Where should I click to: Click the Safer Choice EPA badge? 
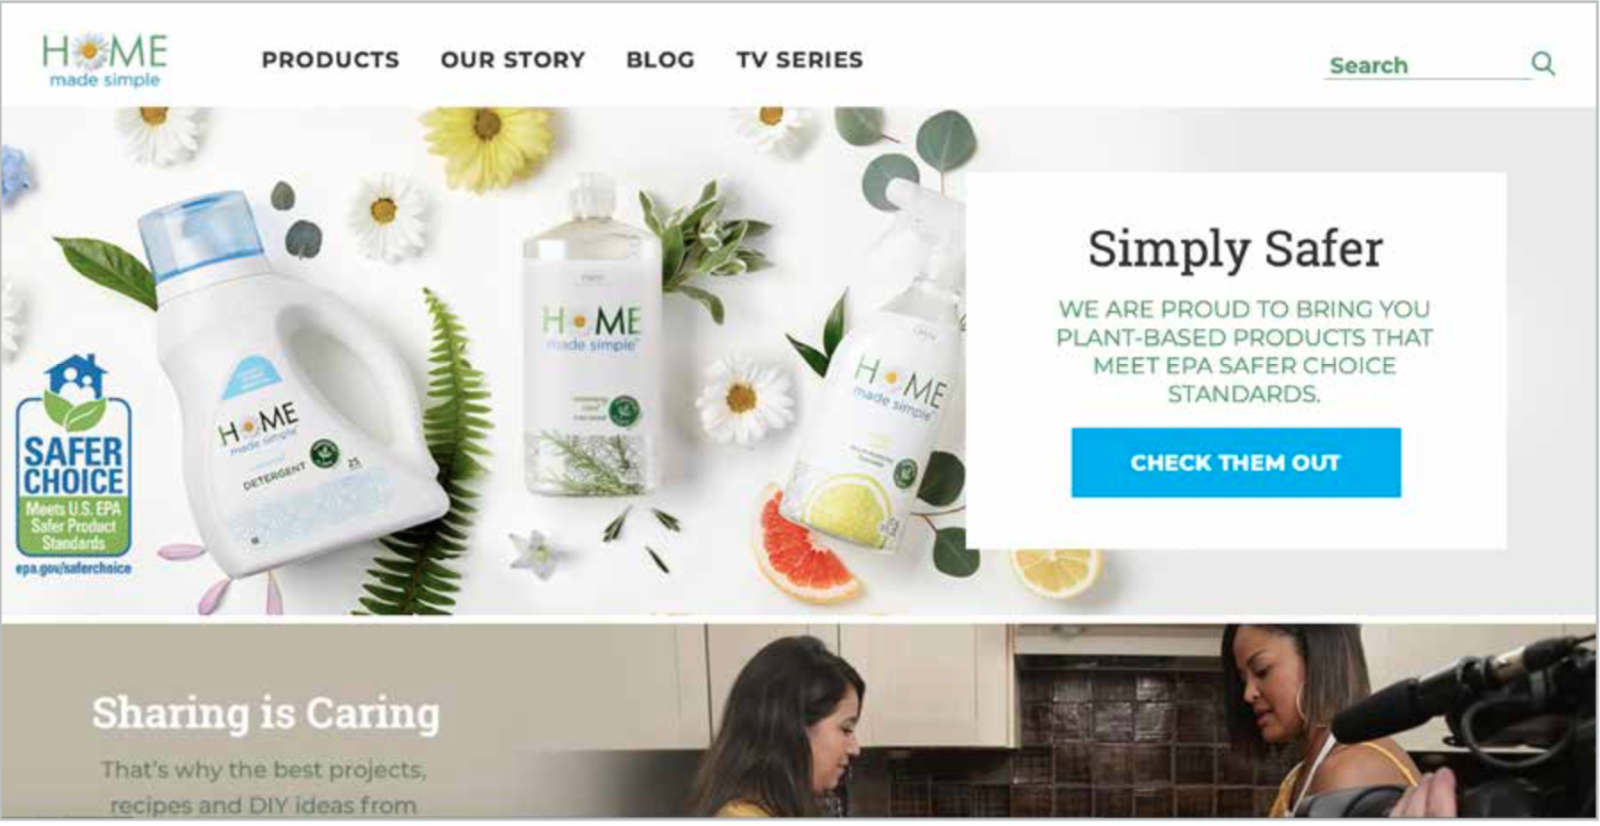click(73, 466)
